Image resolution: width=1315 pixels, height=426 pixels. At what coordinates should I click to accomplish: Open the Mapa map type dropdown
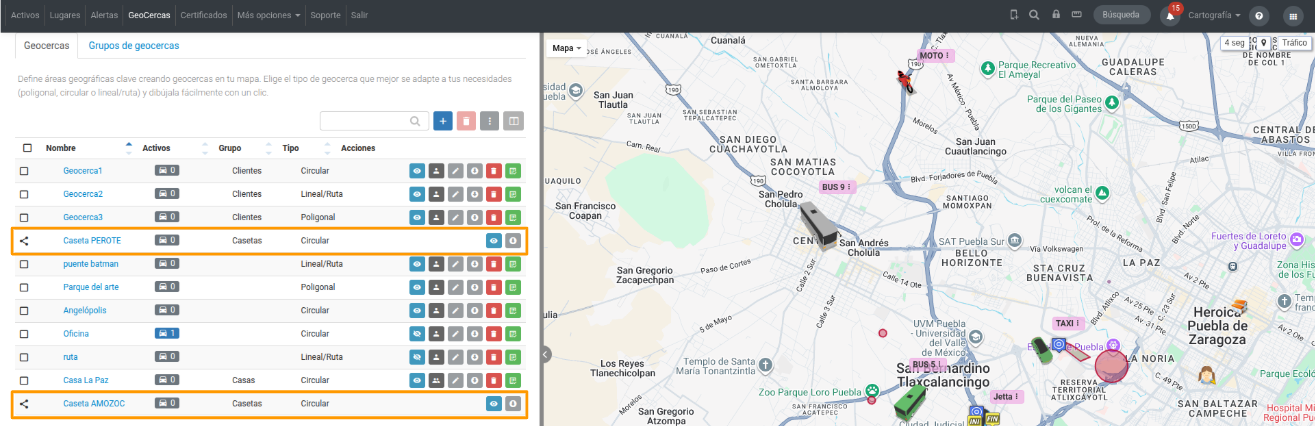pyautogui.click(x=567, y=48)
